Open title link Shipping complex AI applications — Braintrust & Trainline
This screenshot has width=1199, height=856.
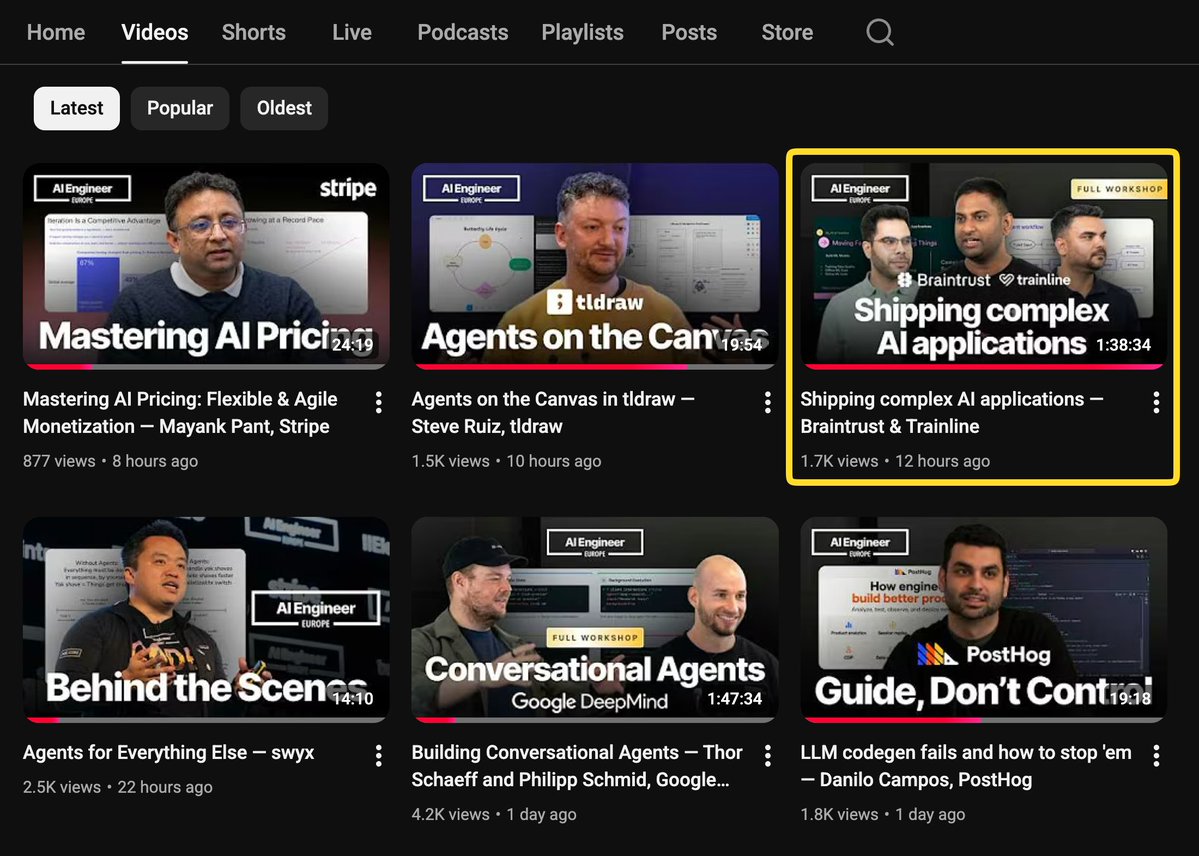point(952,412)
